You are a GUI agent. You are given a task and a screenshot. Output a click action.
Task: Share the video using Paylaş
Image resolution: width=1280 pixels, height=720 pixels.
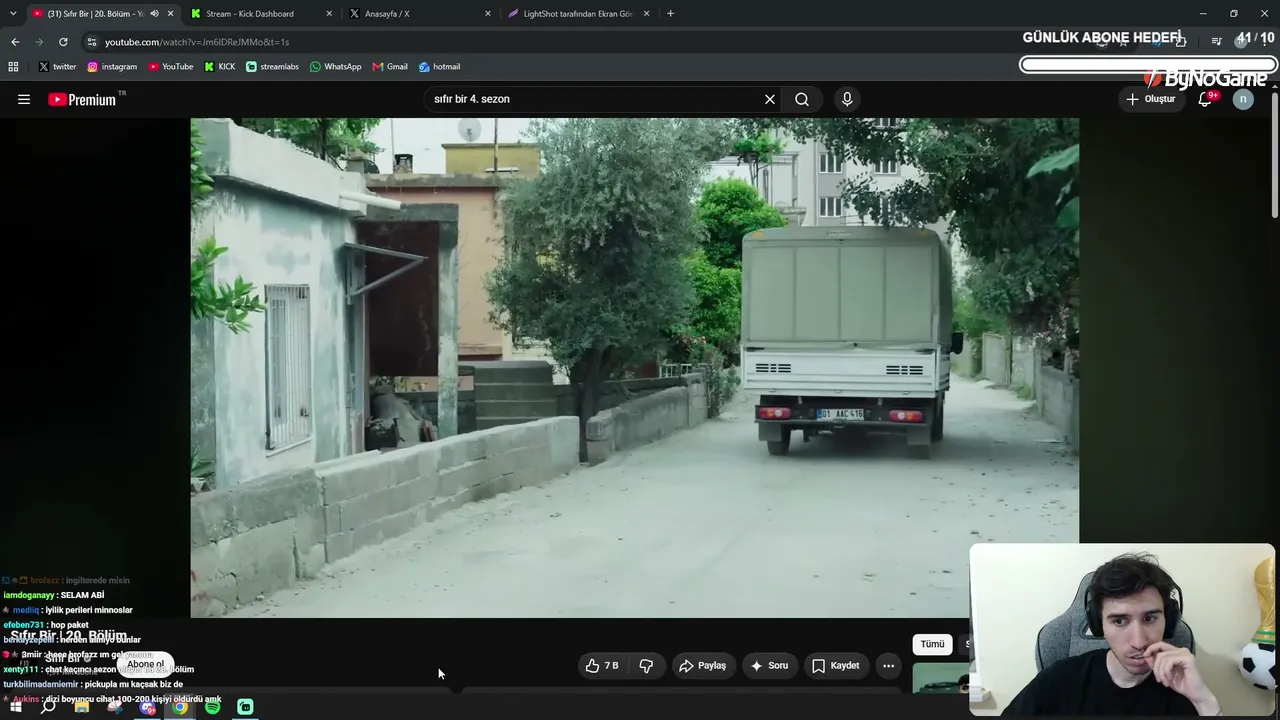click(703, 666)
